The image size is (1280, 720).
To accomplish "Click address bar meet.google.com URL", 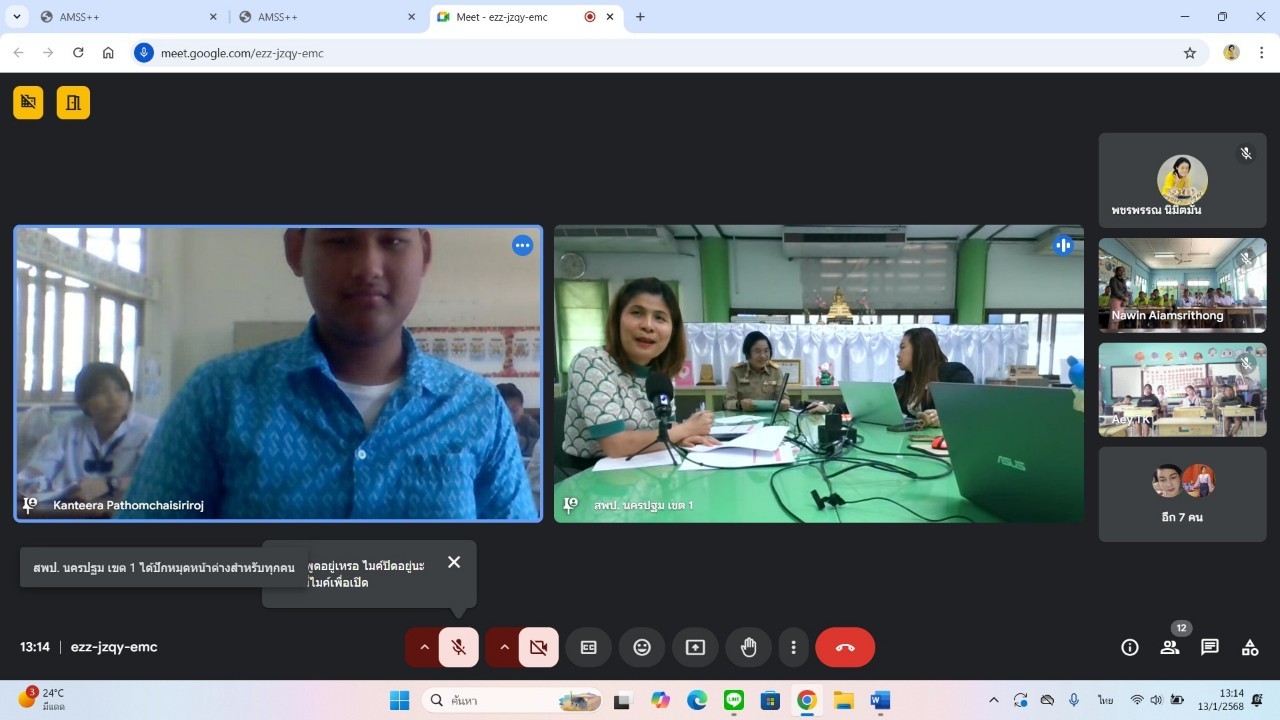I will click(x=243, y=53).
